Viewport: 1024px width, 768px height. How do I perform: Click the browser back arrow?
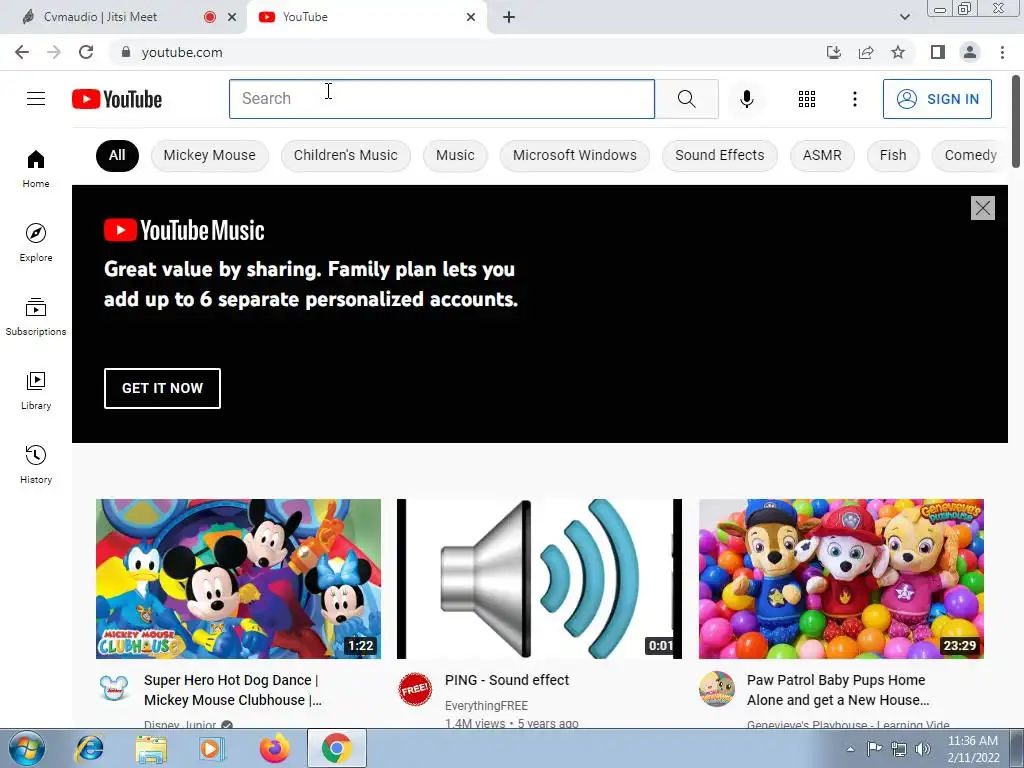[x=22, y=52]
